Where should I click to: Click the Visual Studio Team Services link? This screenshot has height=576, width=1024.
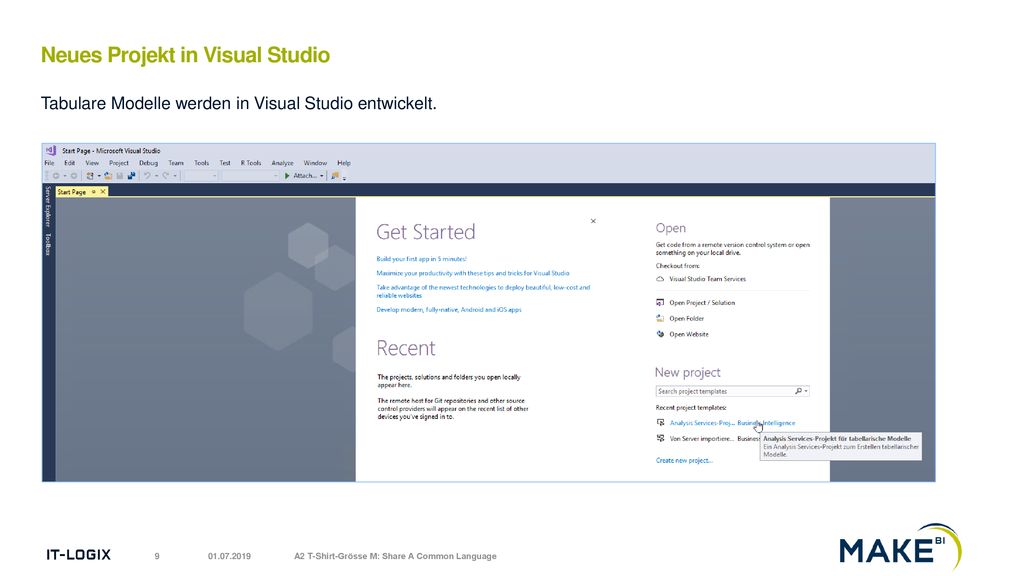(707, 279)
